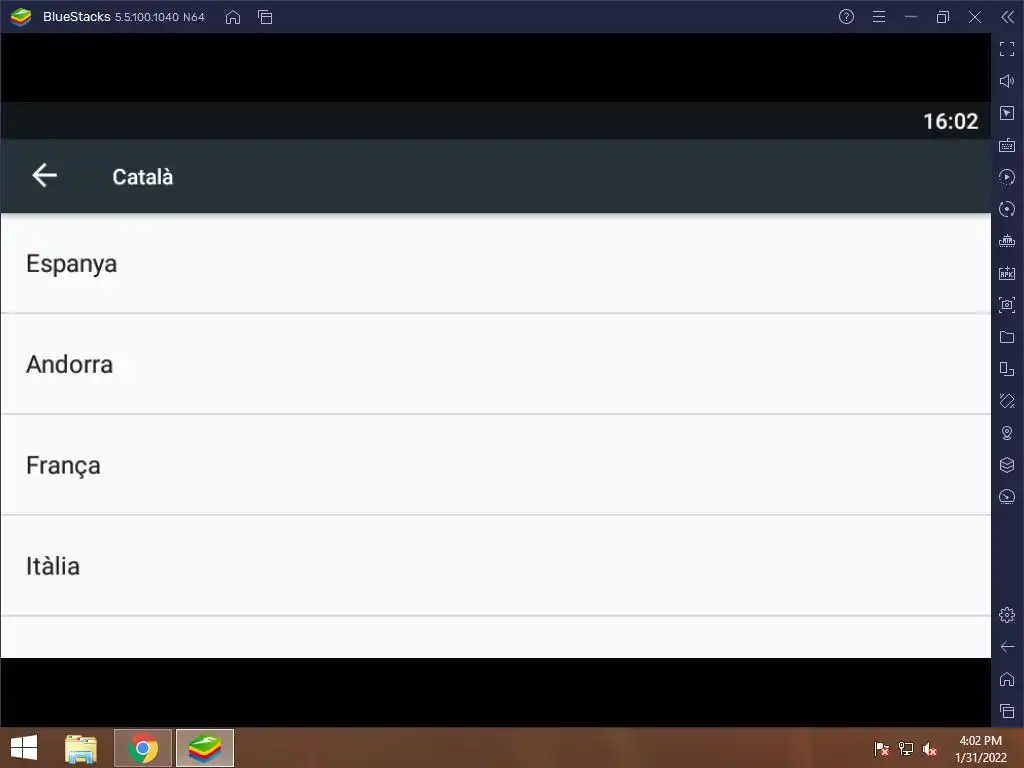Screen dimensions: 1024x768
Task: Open the macro recorder icon in sidebar
Action: click(1007, 177)
